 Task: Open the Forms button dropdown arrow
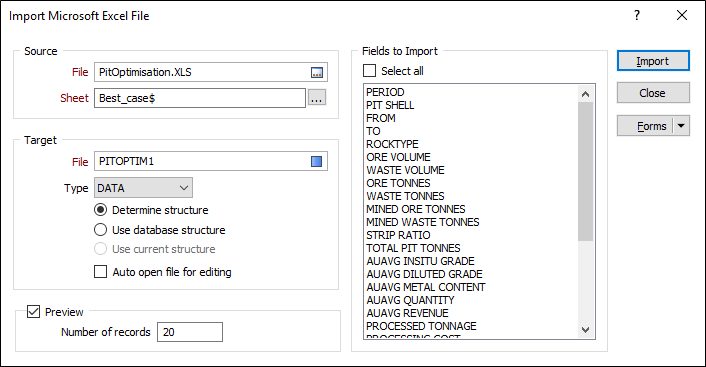(681, 126)
